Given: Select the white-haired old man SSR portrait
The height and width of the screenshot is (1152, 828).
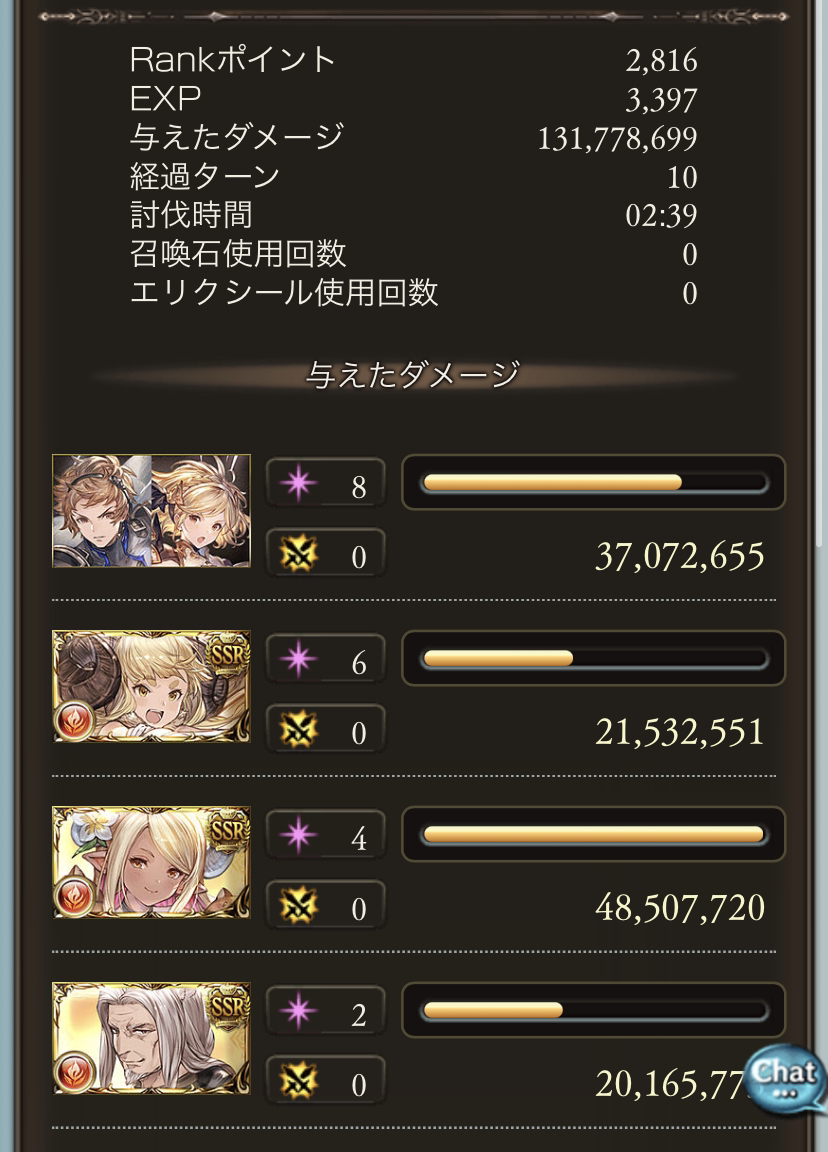Looking at the screenshot, I should click(x=151, y=1037).
